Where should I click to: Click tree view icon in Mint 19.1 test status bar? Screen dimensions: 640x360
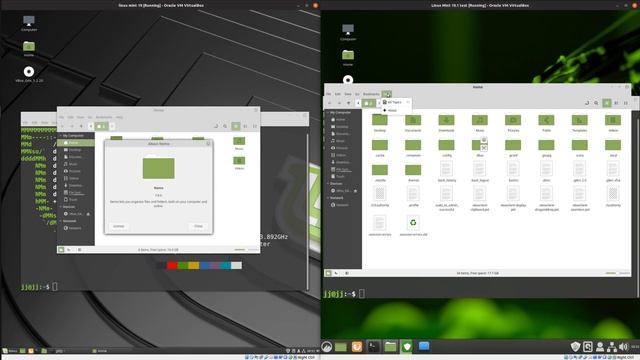(x=336, y=273)
